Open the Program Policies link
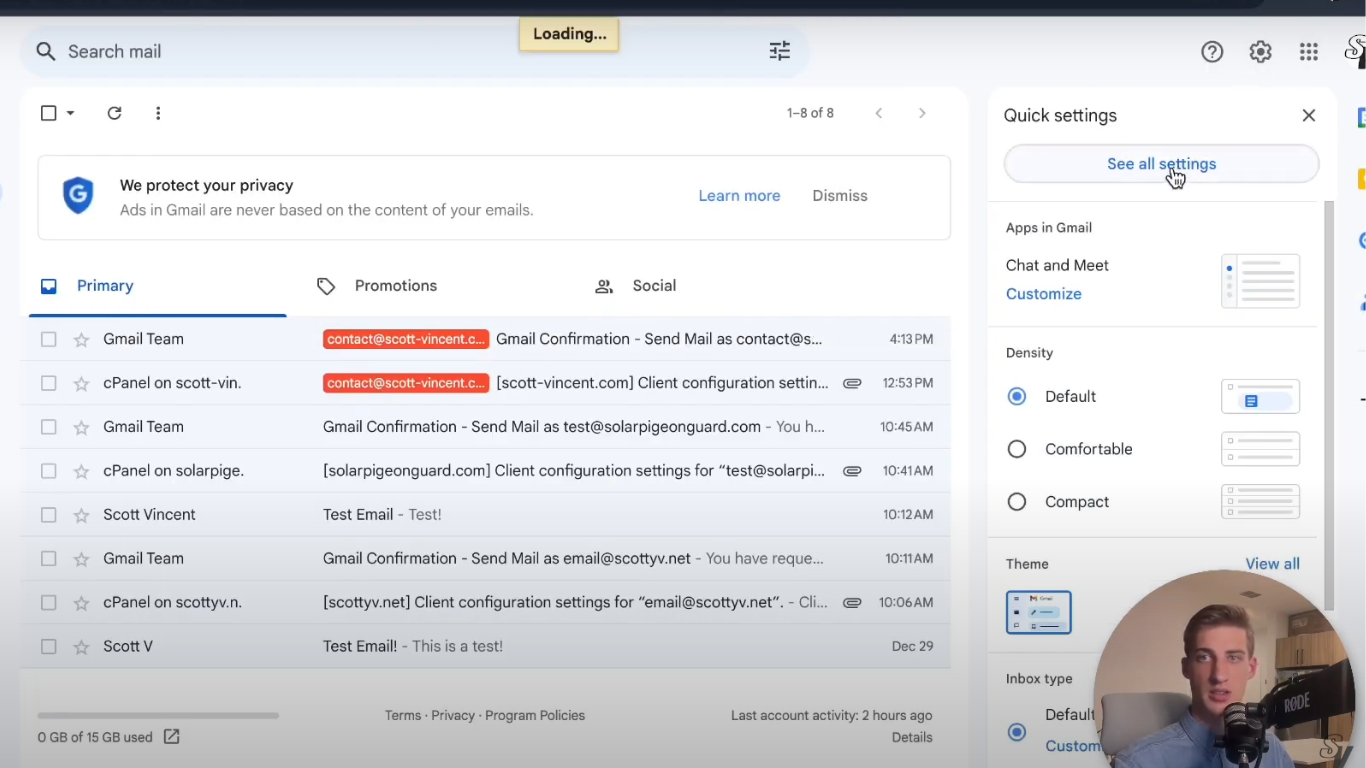Image resolution: width=1366 pixels, height=768 pixels. [535, 715]
